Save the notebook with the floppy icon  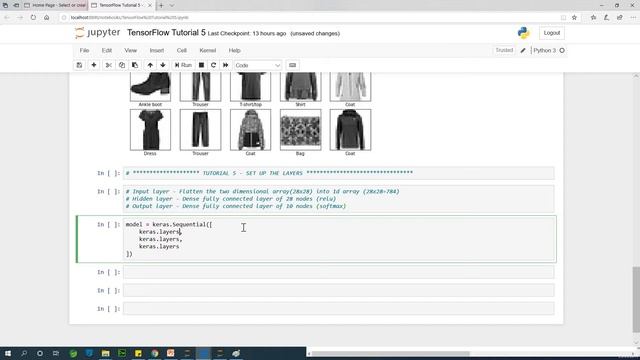(80, 65)
